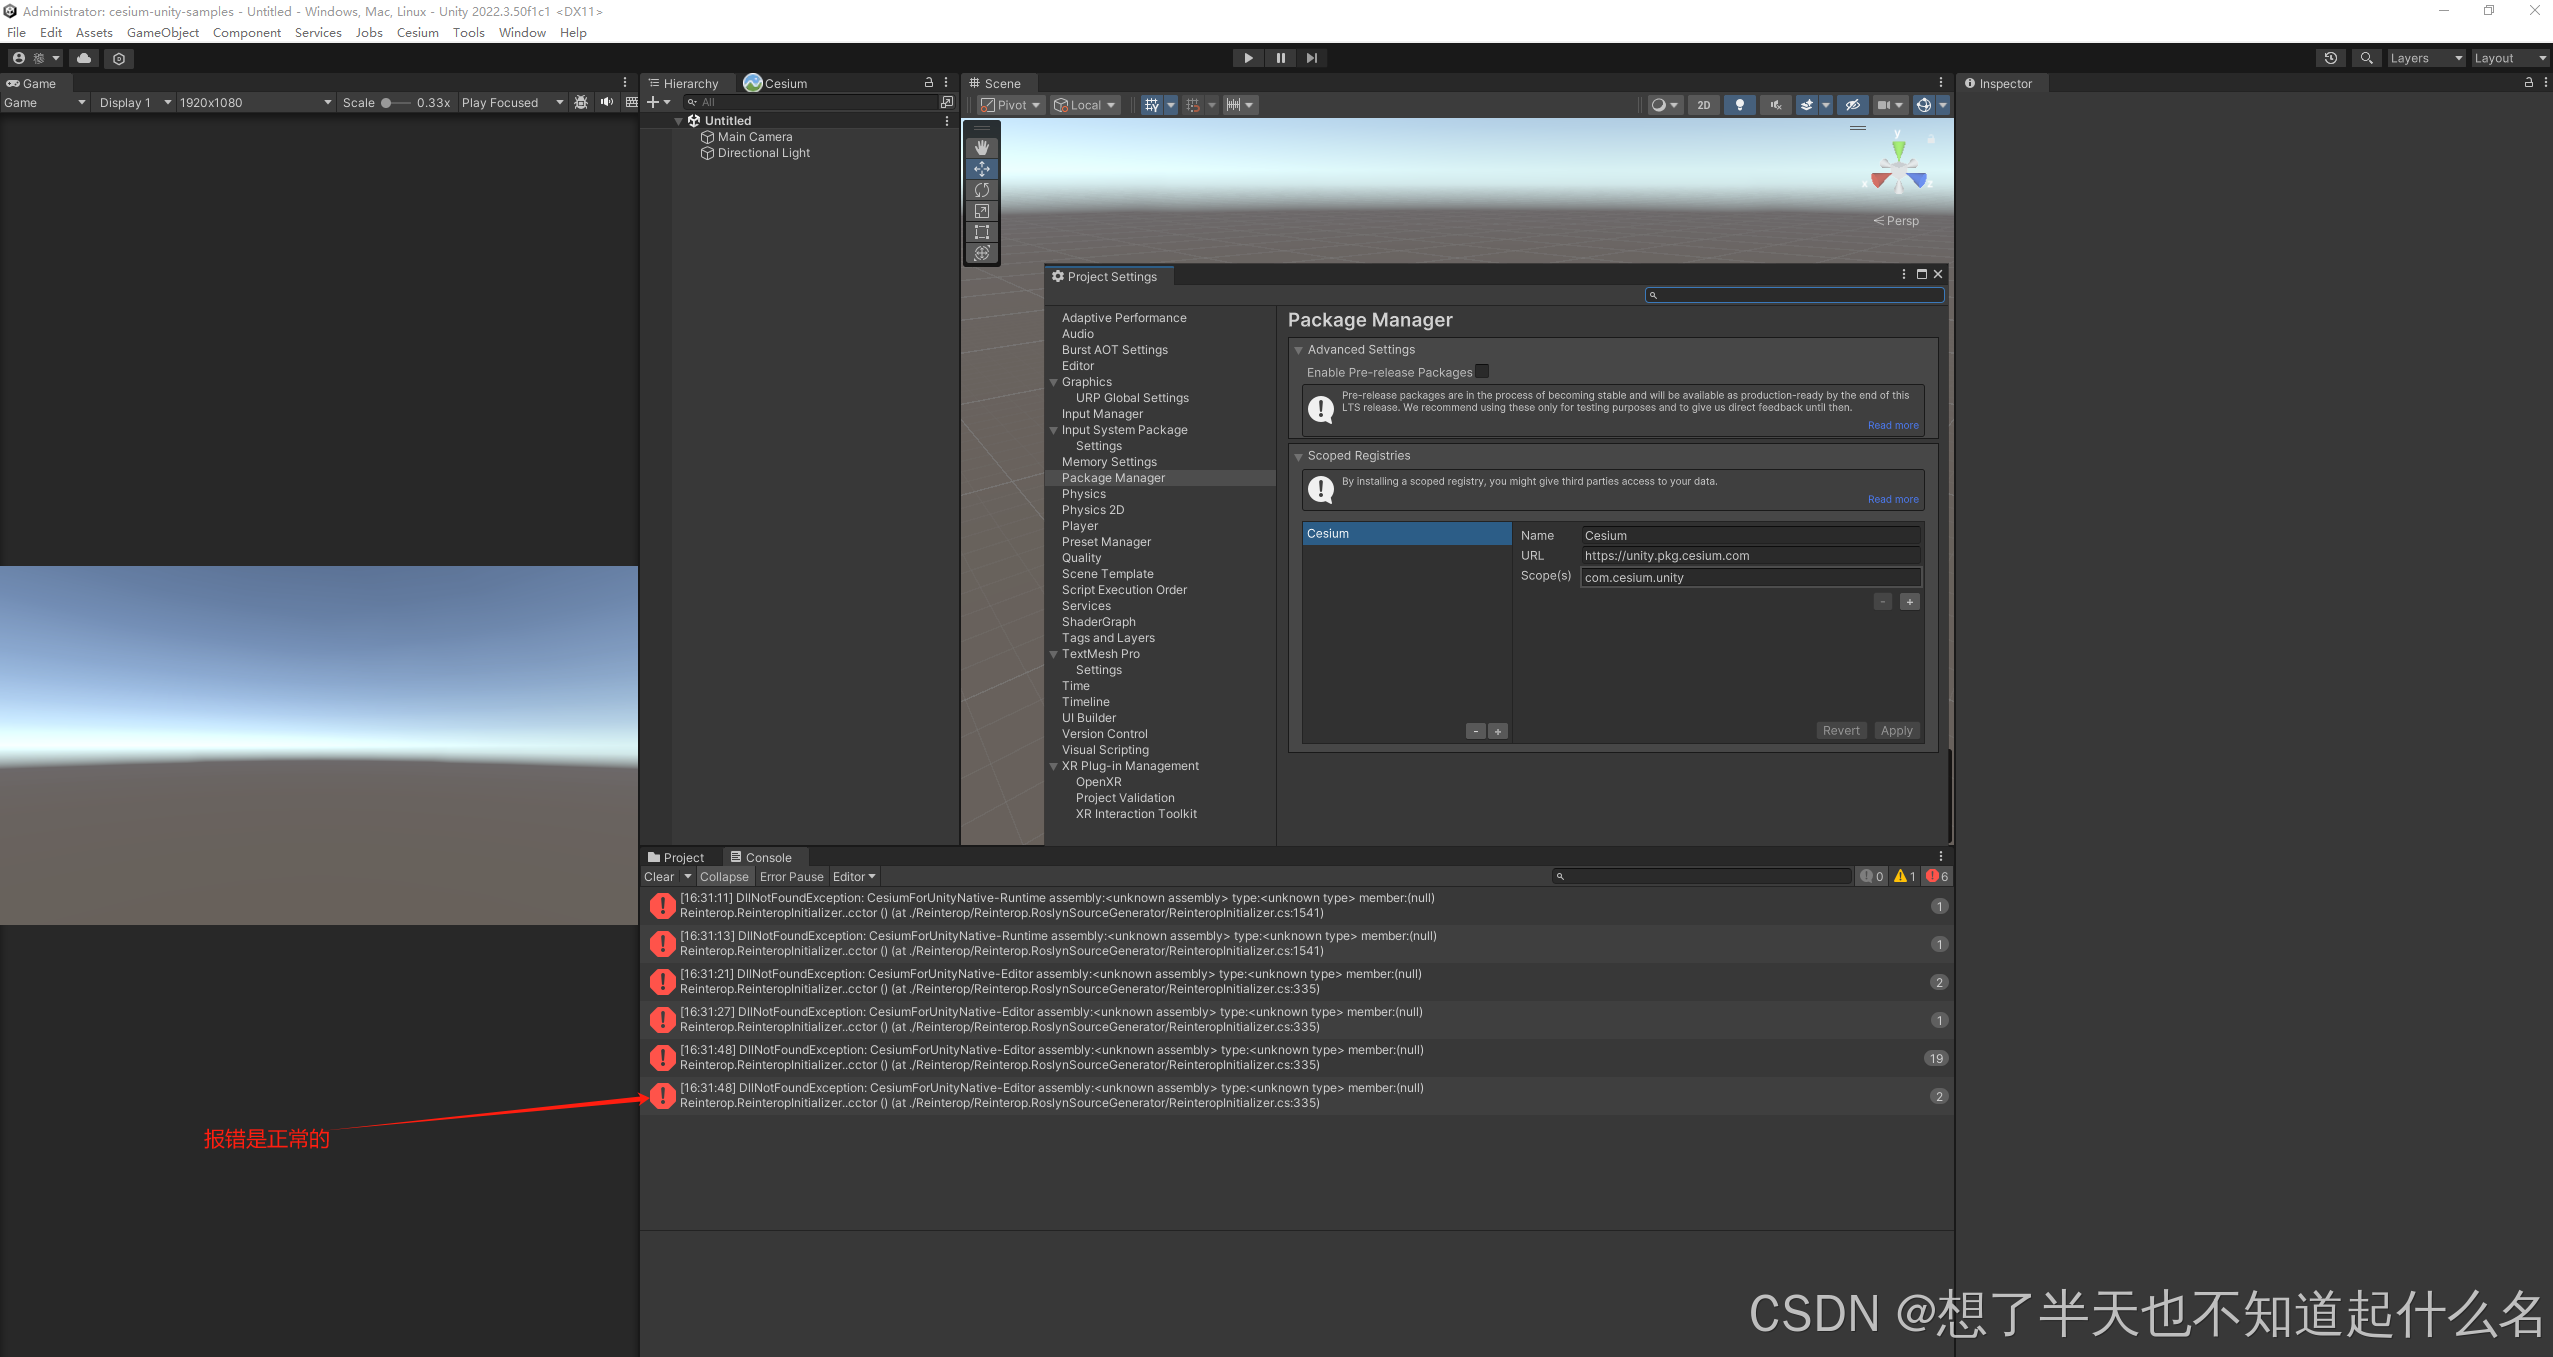Toggle 2D mode in Scene view
This screenshot has height=1357, width=2553.
tap(1704, 105)
